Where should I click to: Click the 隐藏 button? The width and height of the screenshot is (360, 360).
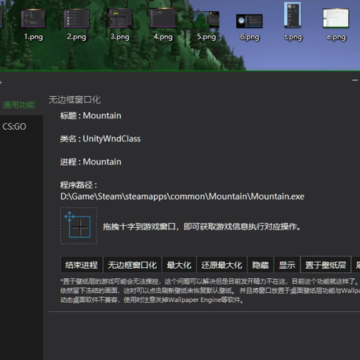pos(260,265)
